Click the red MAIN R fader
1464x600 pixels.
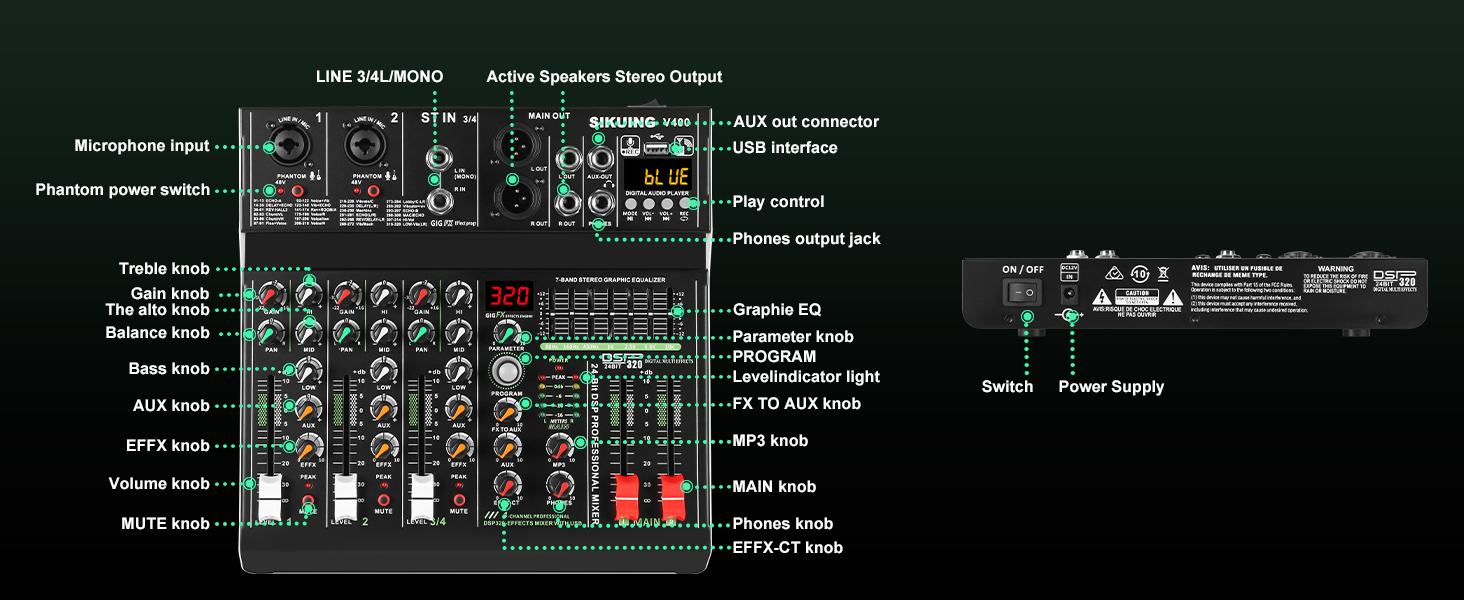[x=674, y=496]
